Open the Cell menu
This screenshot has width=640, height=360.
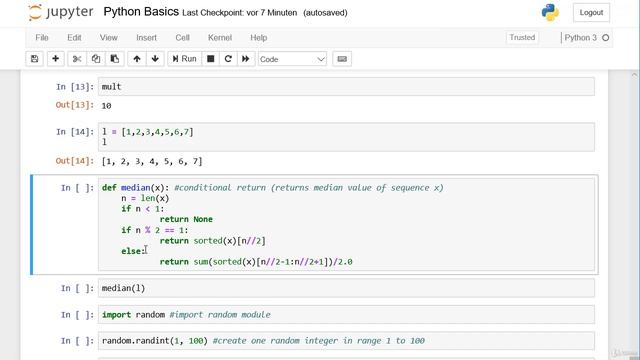[182, 38]
